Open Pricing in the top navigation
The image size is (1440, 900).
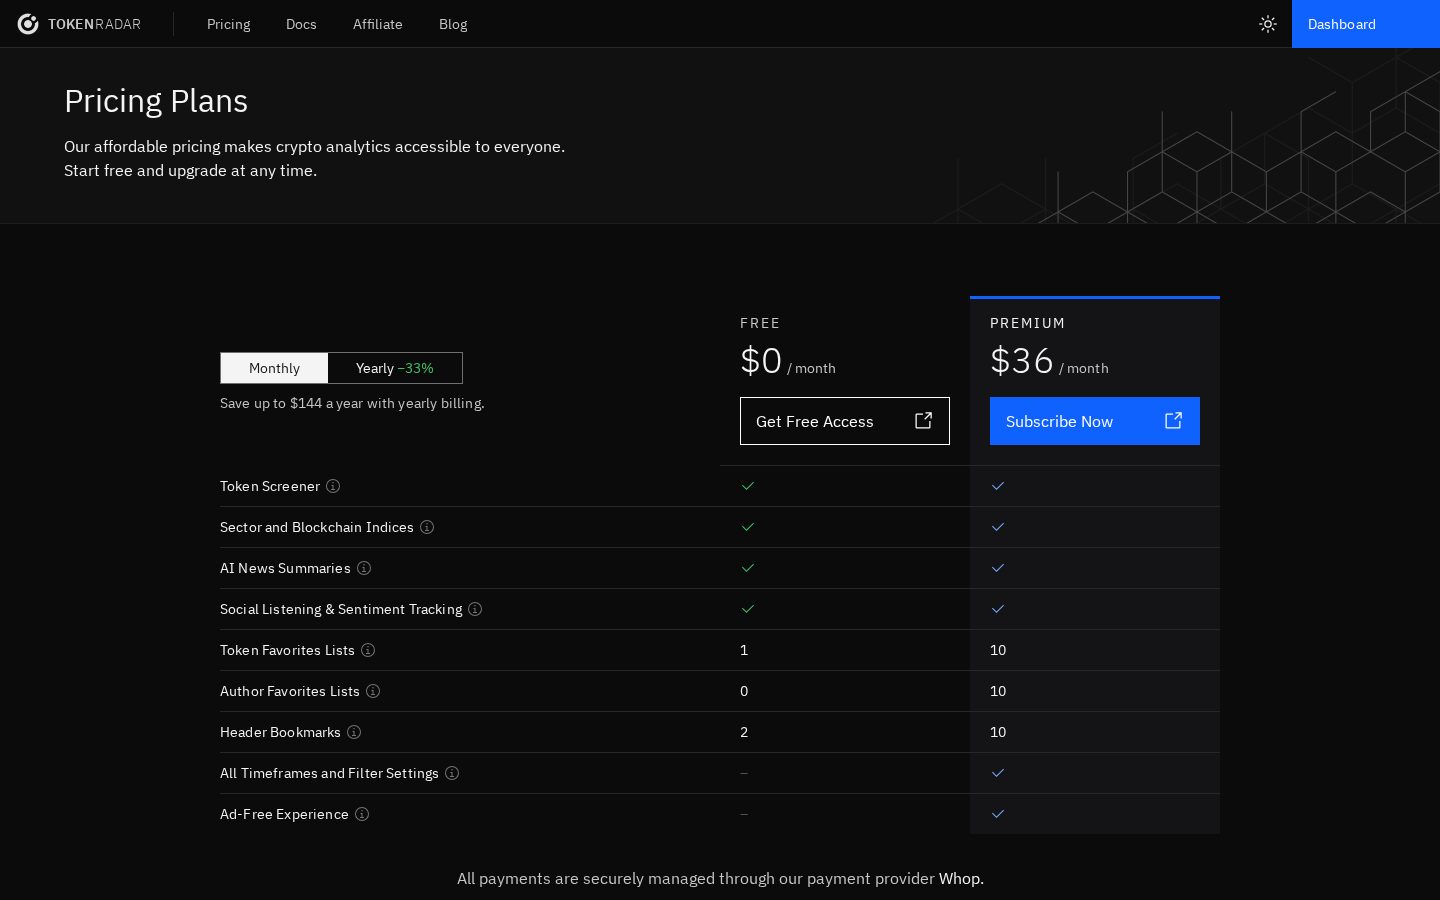tap(229, 24)
